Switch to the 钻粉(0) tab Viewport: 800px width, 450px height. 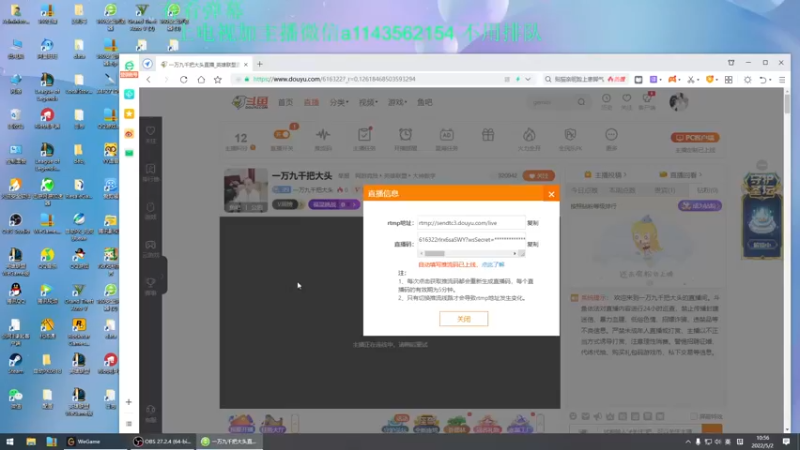(x=707, y=190)
